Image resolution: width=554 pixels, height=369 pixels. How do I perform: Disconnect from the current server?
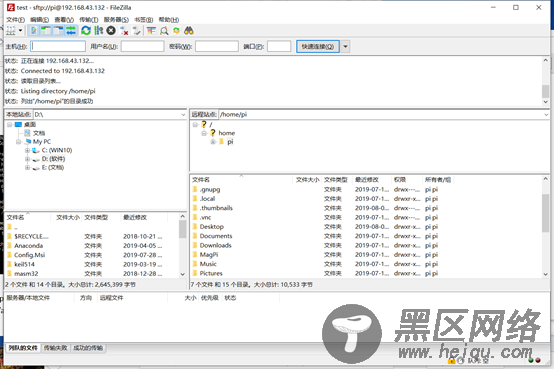(x=124, y=31)
